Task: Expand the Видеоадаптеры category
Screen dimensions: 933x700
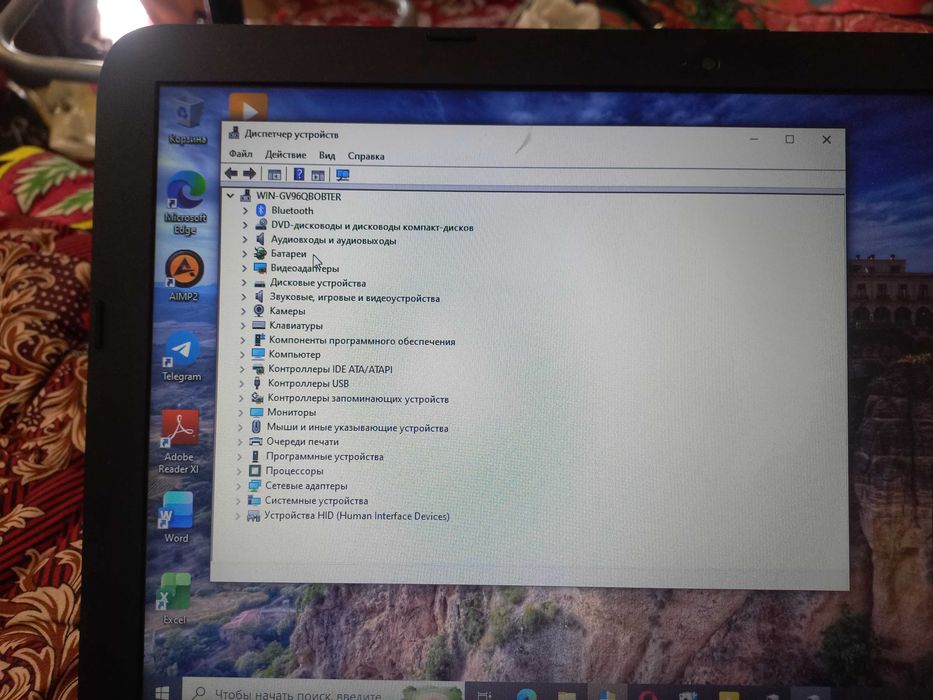Action: coord(244,268)
